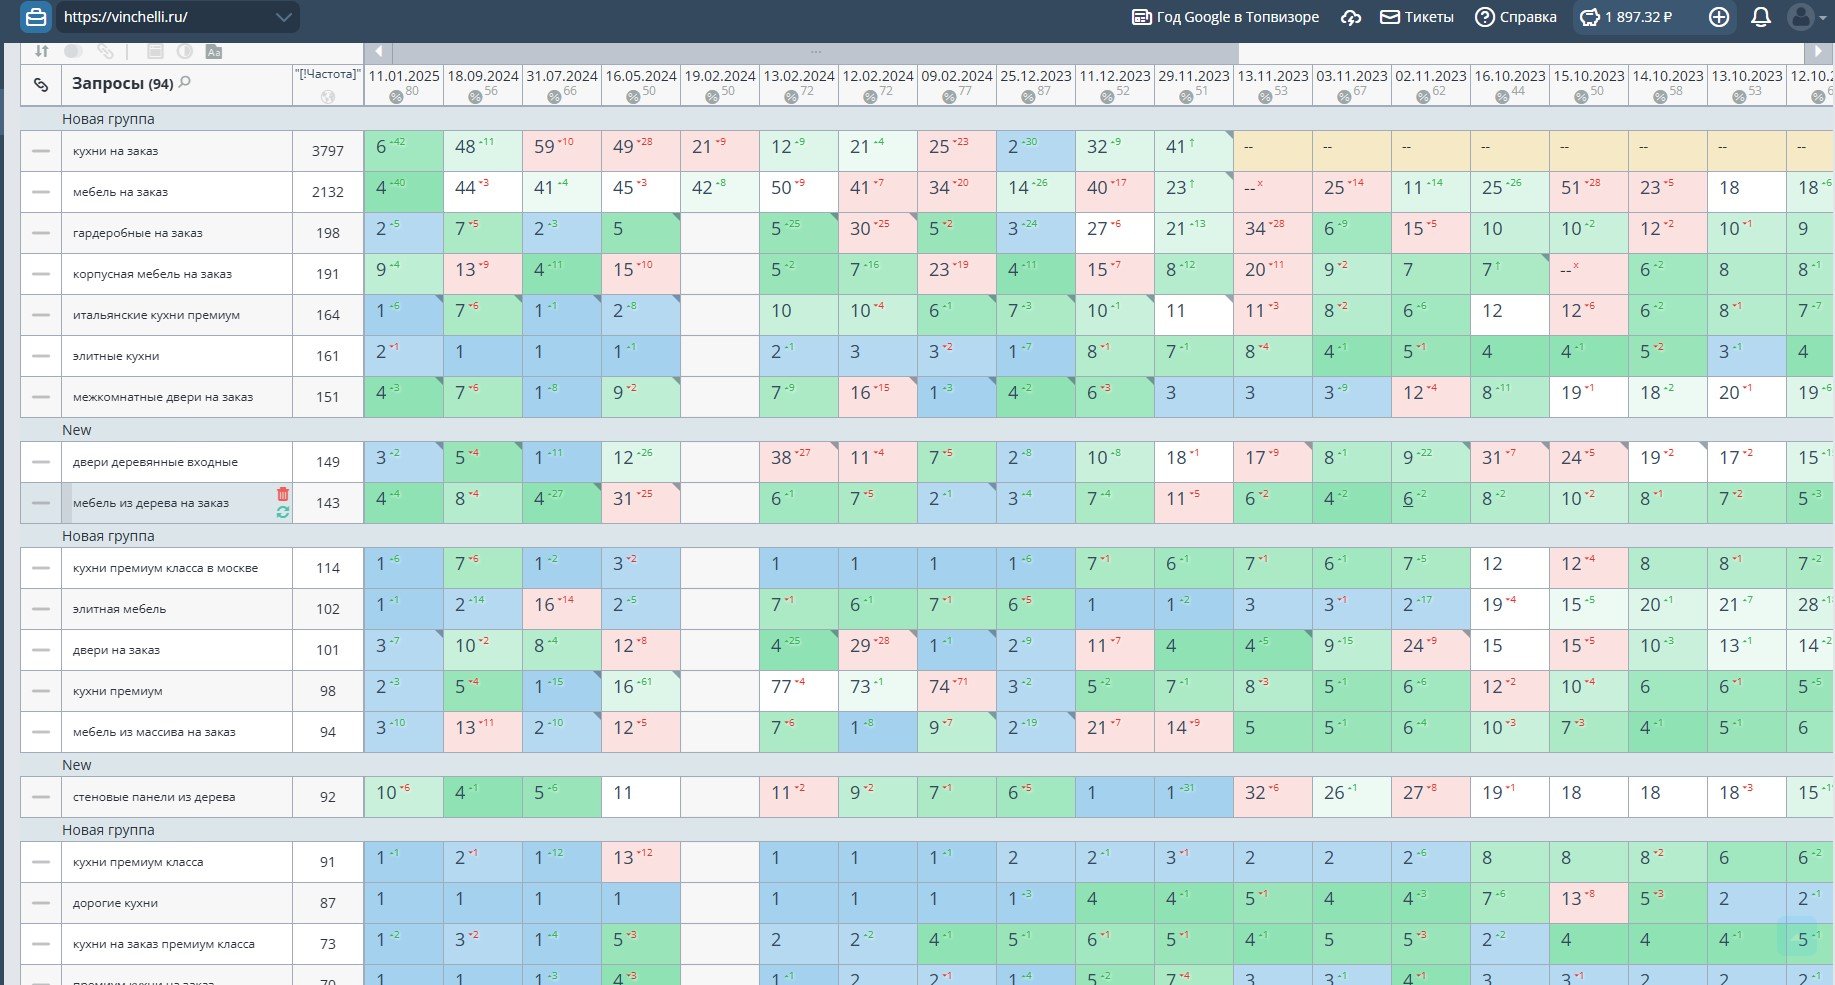Viewport: 1835px width, 985px height.
Task: Click percent icon under 11.01.2025 date
Action: [x=396, y=96]
